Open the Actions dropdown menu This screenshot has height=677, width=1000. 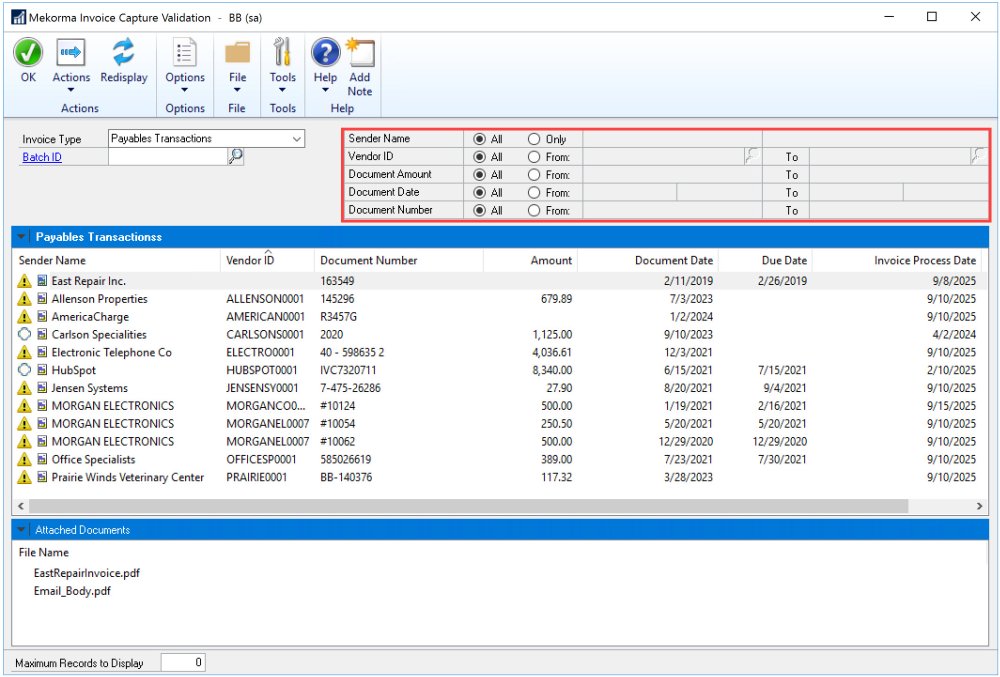click(71, 78)
